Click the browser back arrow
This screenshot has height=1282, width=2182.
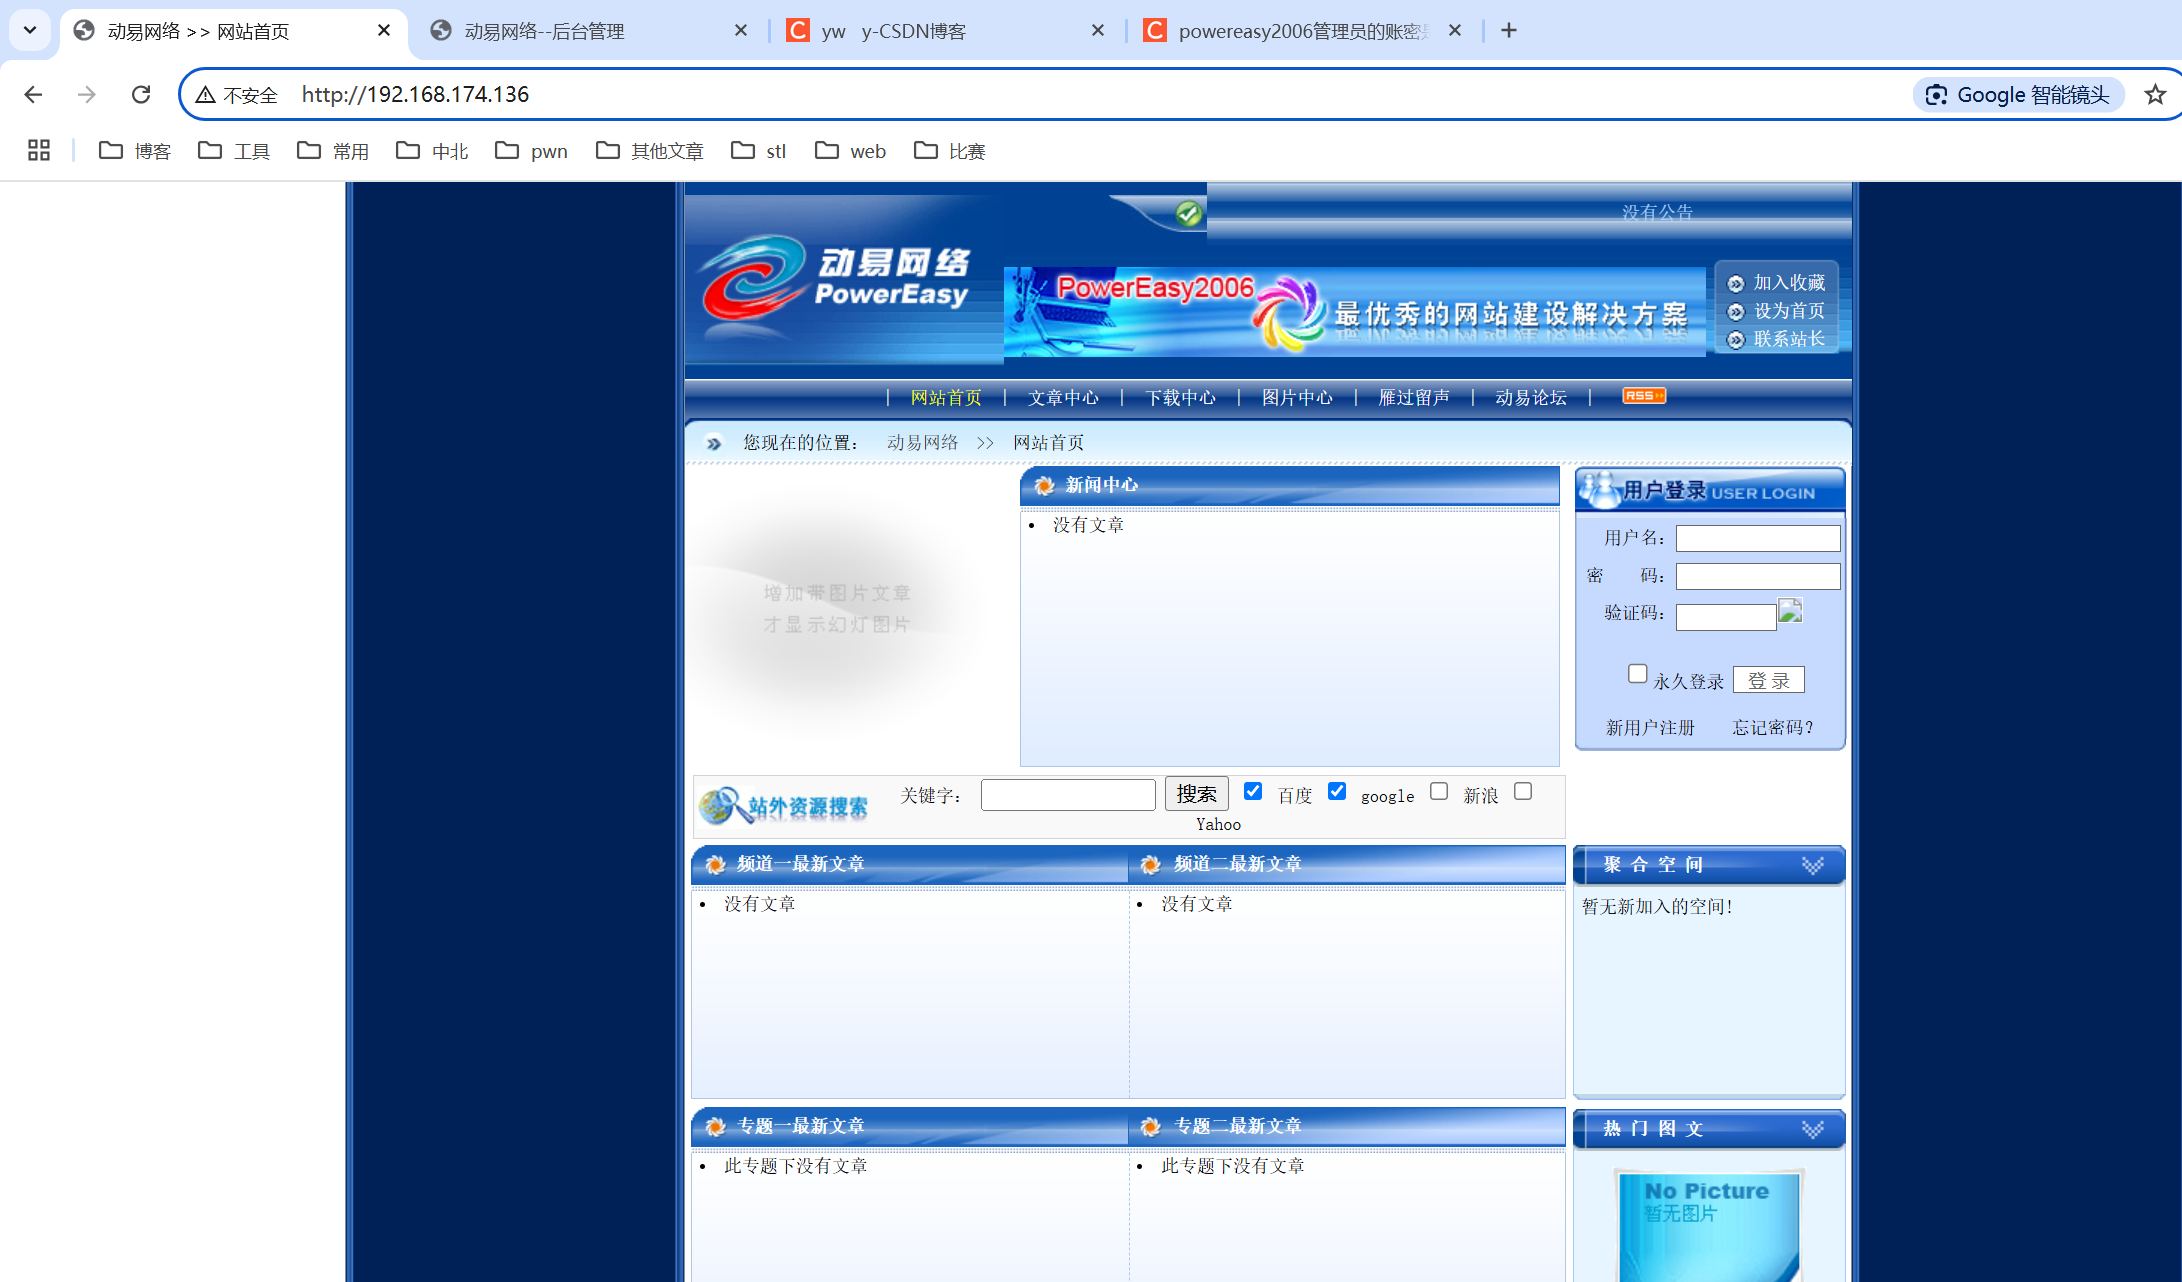33,94
